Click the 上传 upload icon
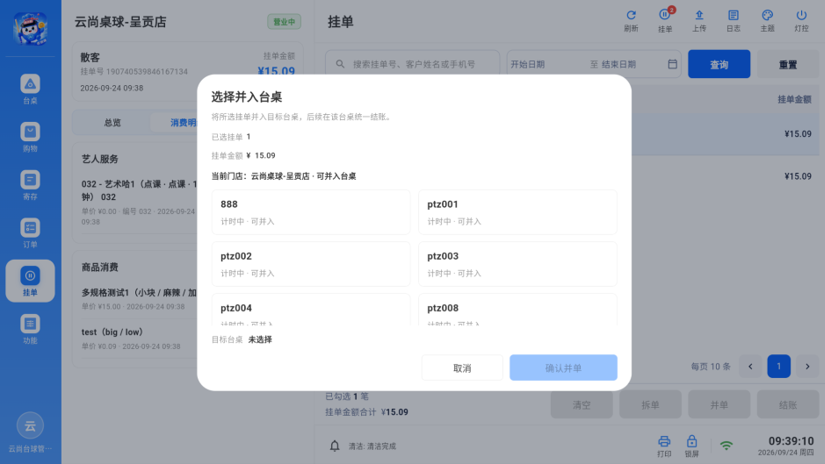 [x=699, y=21]
